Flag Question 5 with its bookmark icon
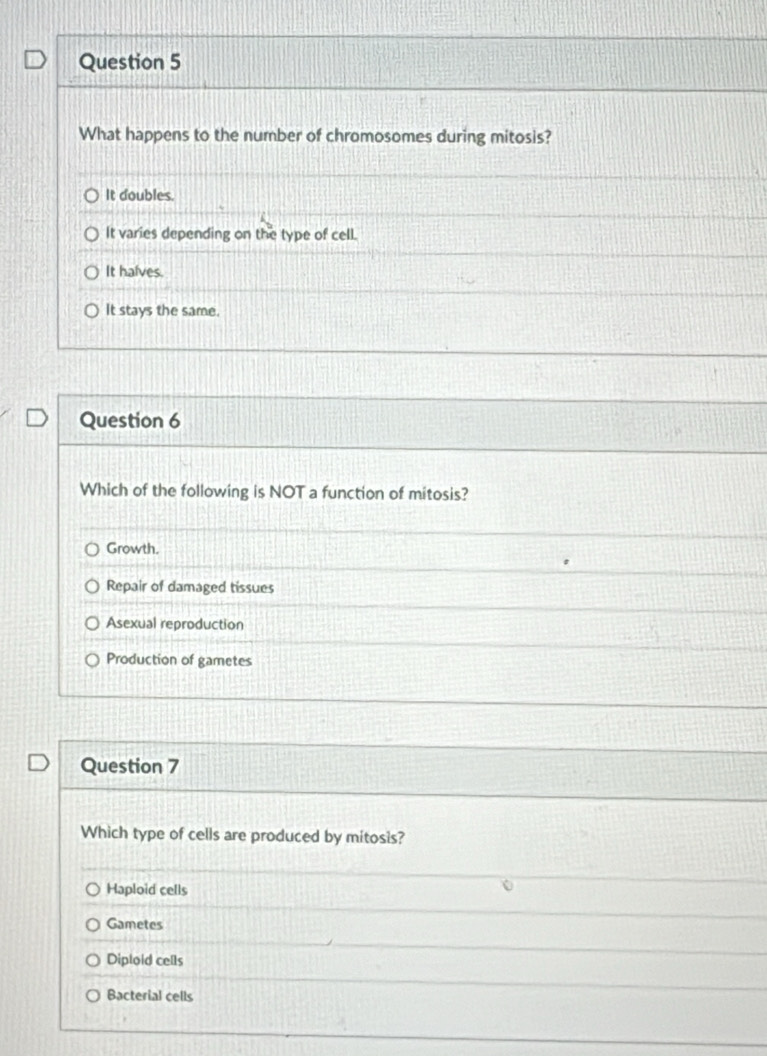The height and width of the screenshot is (1056, 767). point(35,62)
